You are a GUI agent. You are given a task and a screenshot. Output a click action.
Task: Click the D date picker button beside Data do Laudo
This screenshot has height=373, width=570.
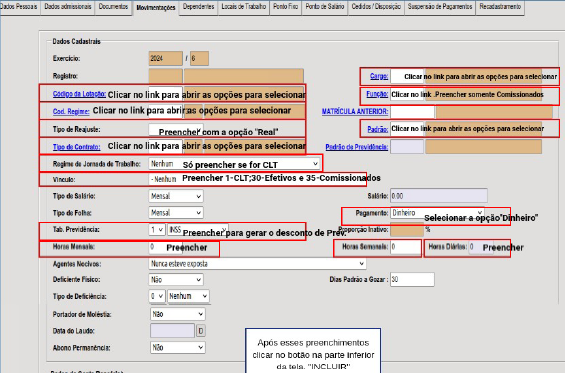(201, 331)
